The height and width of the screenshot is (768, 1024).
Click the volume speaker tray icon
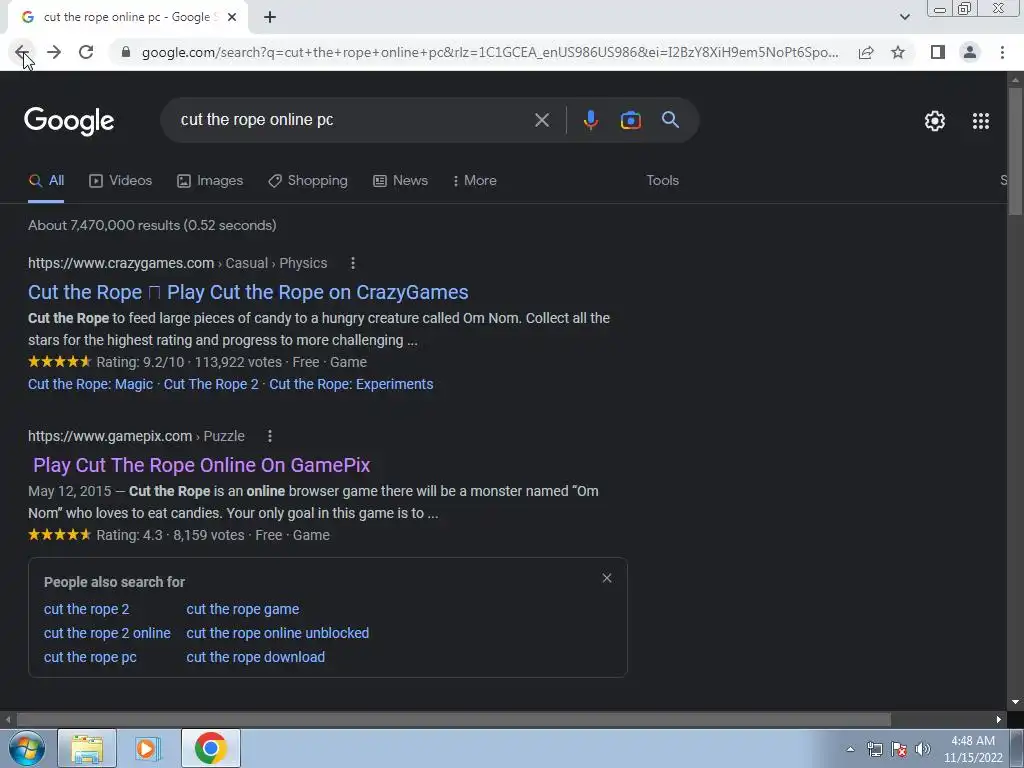pyautogui.click(x=923, y=749)
